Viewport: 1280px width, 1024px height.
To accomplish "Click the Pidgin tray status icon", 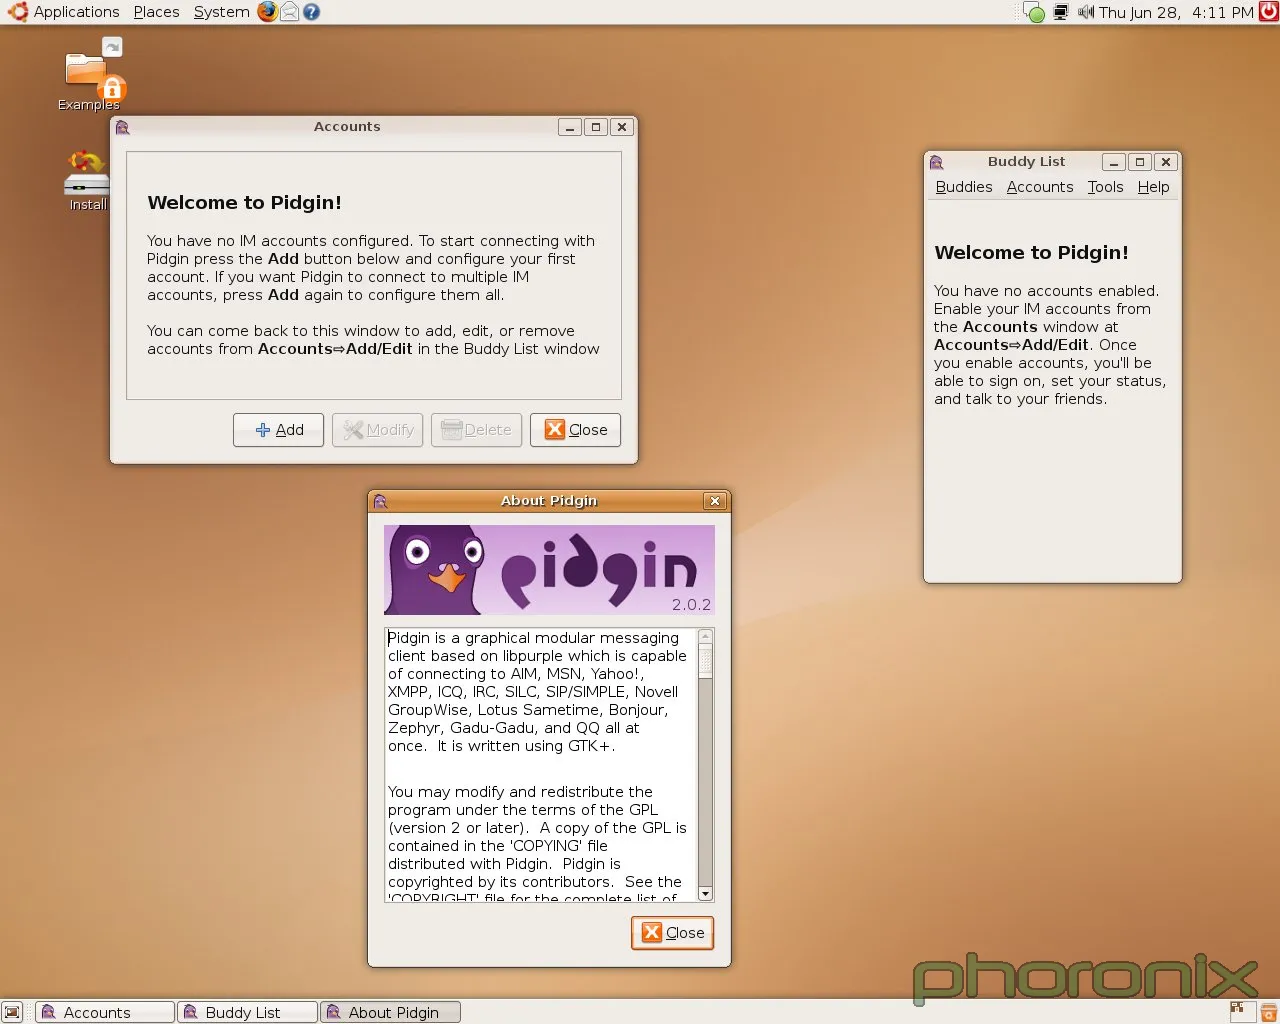I will pos(1034,13).
